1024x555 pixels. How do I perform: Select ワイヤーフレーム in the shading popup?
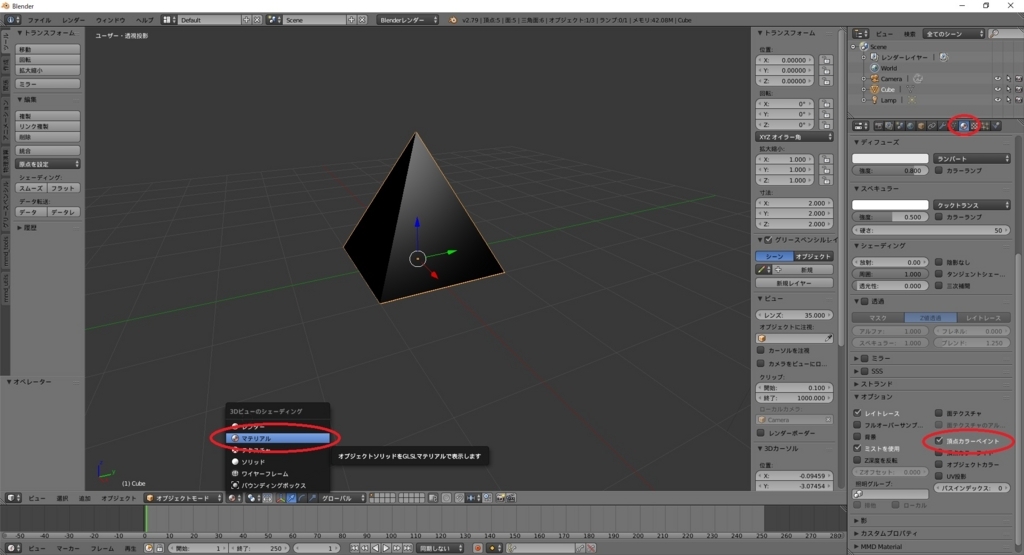(278, 473)
